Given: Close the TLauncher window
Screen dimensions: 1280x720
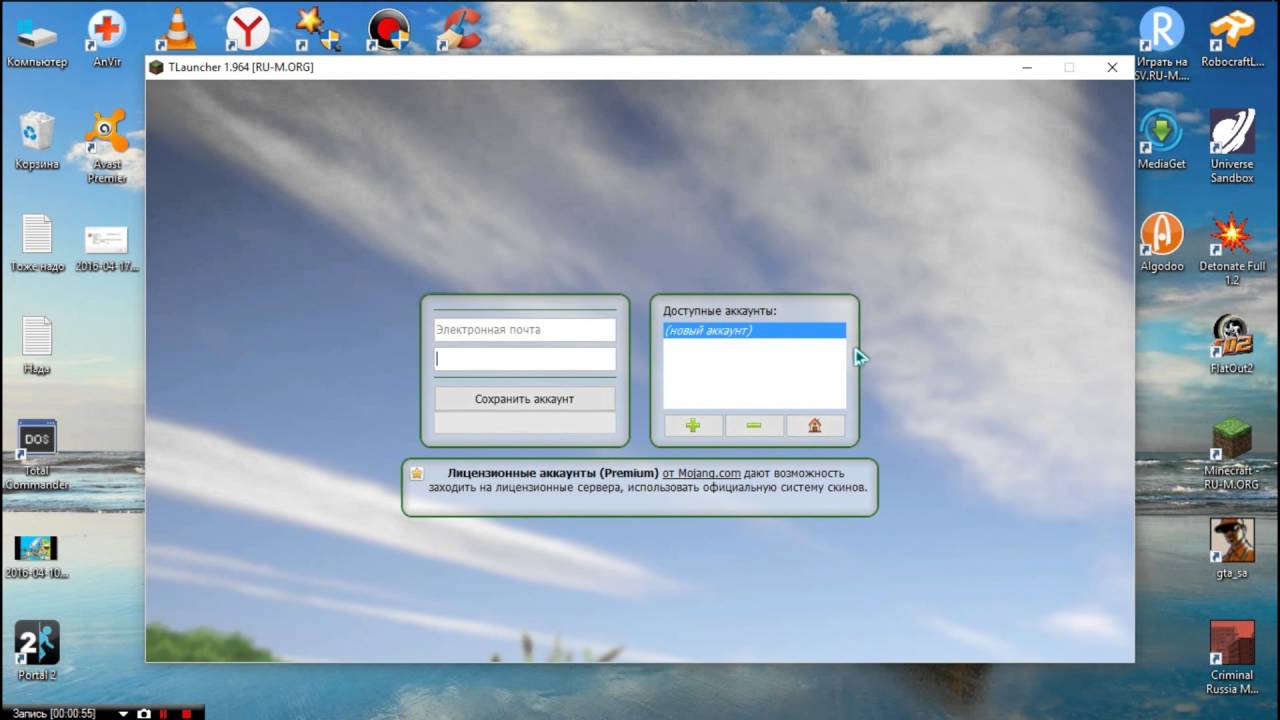Looking at the screenshot, I should [x=1112, y=67].
